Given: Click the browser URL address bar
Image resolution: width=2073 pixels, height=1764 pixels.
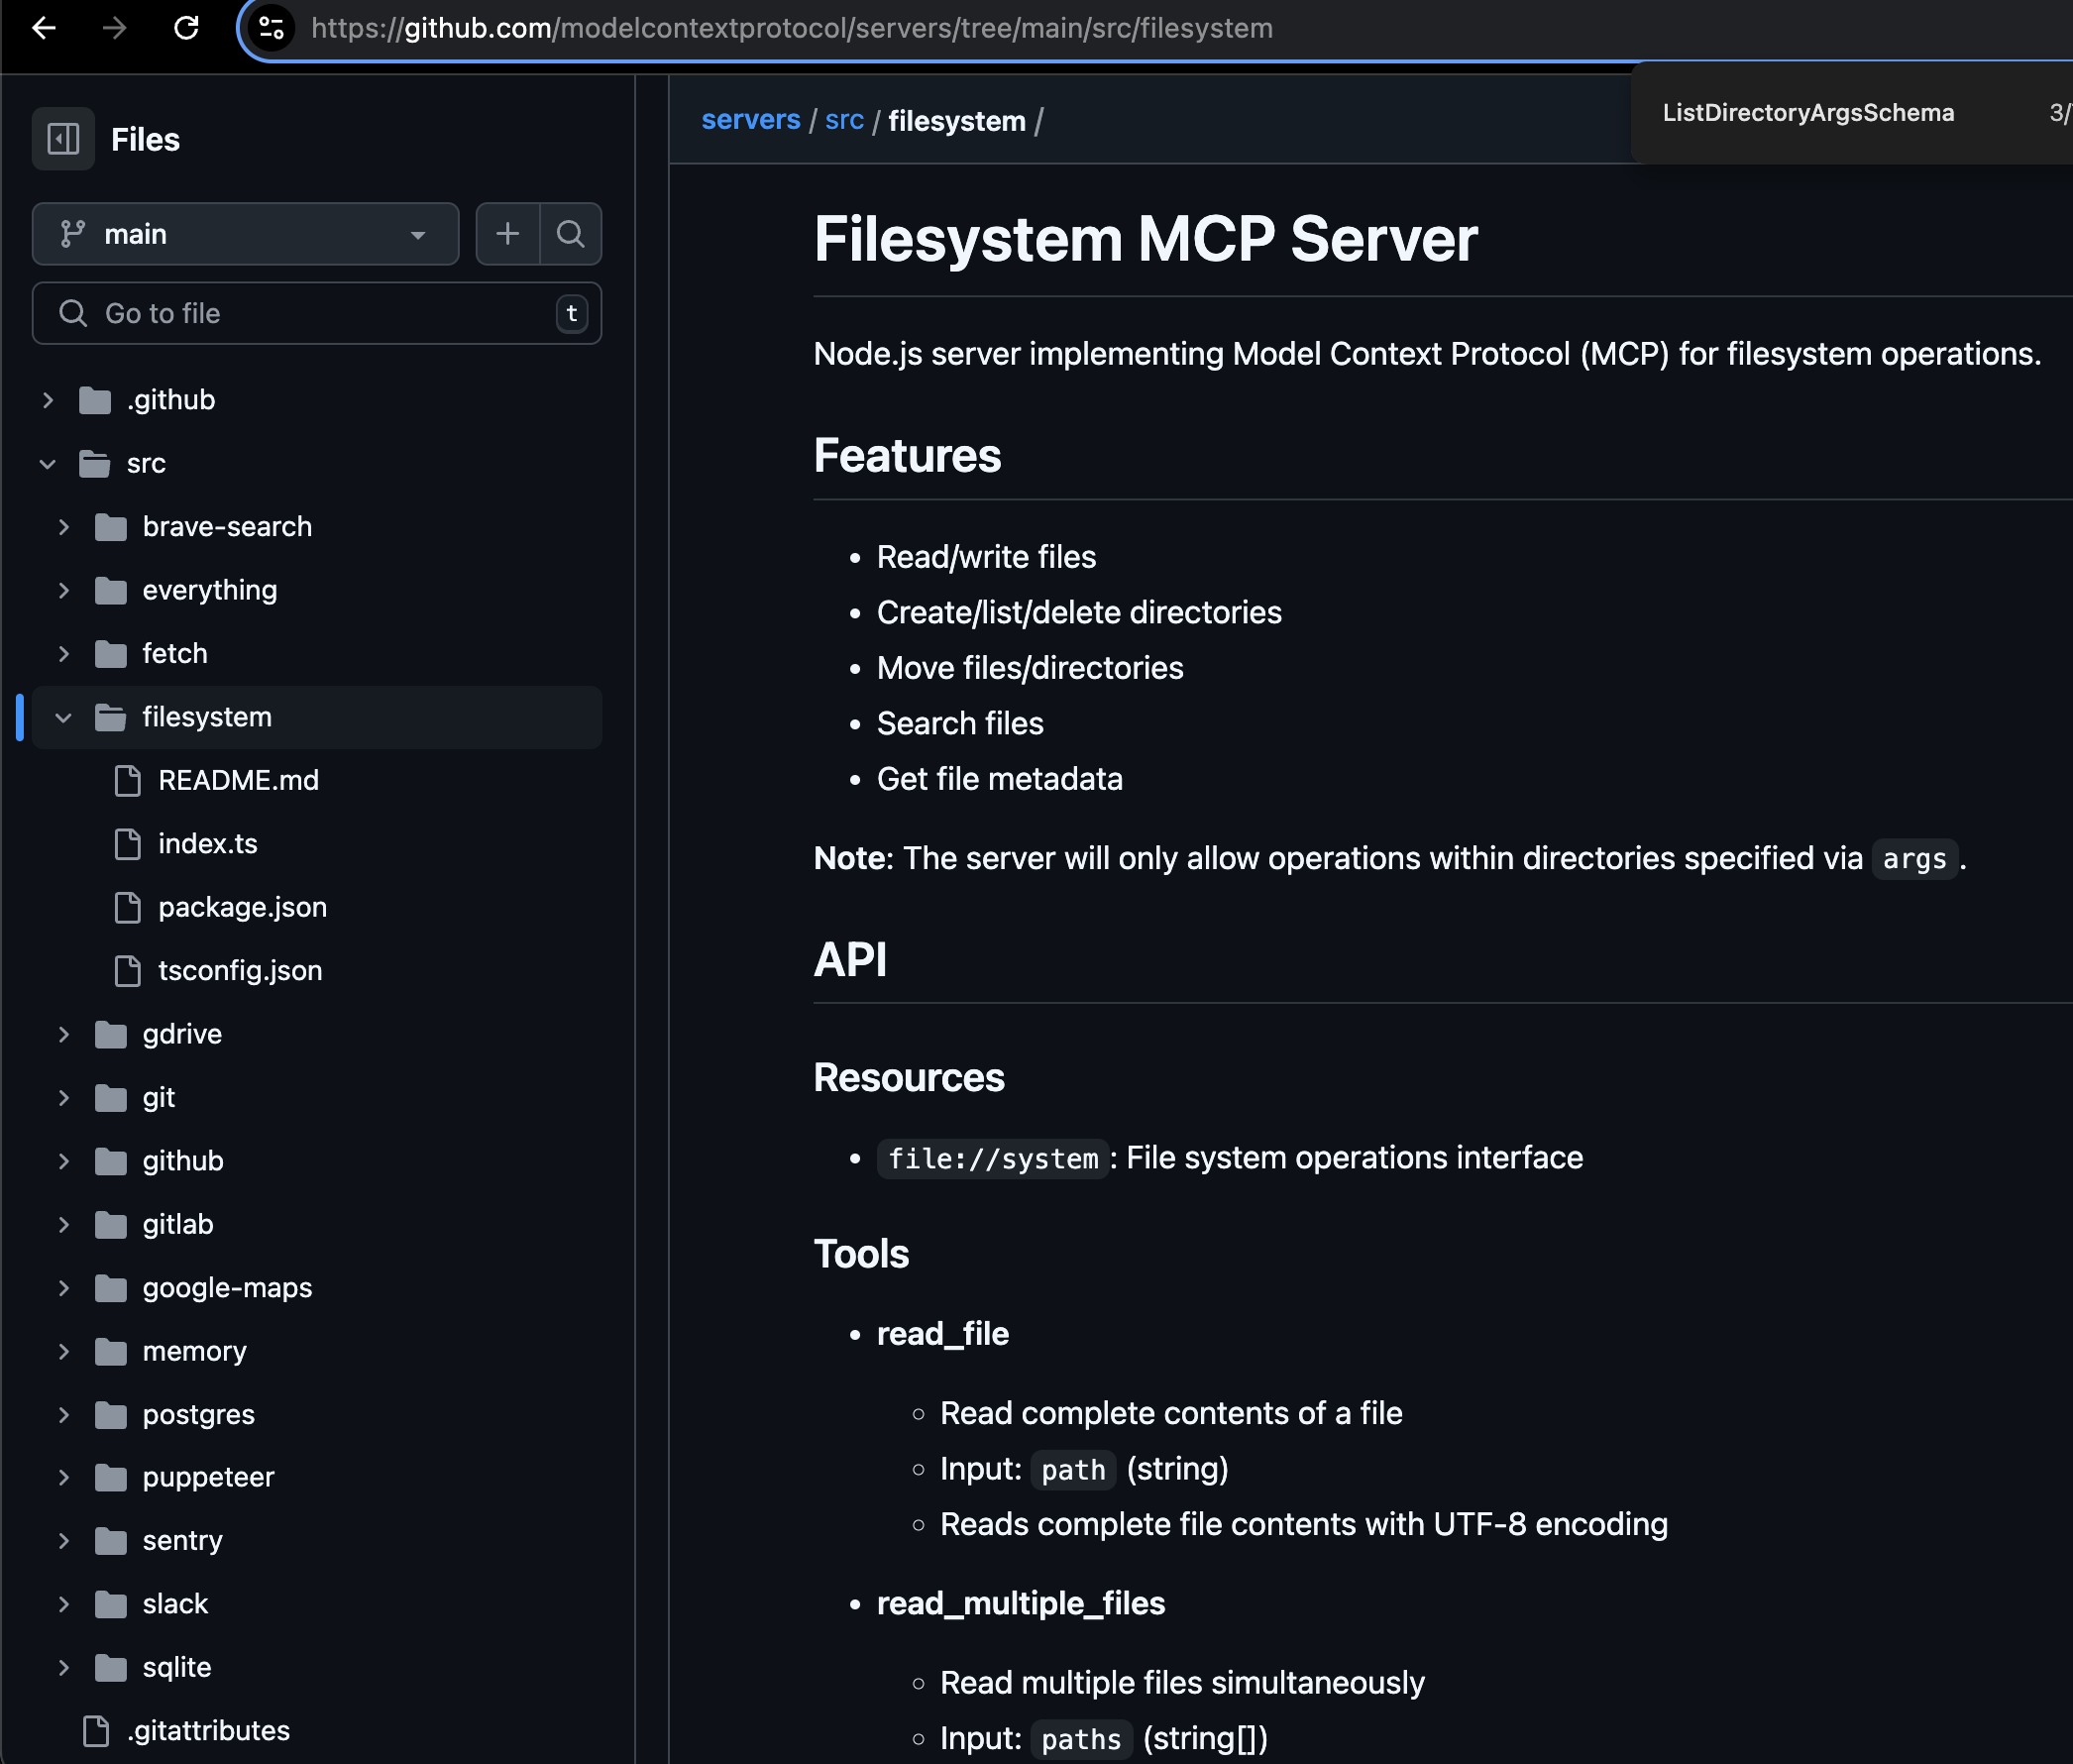Looking at the screenshot, I should point(900,28).
